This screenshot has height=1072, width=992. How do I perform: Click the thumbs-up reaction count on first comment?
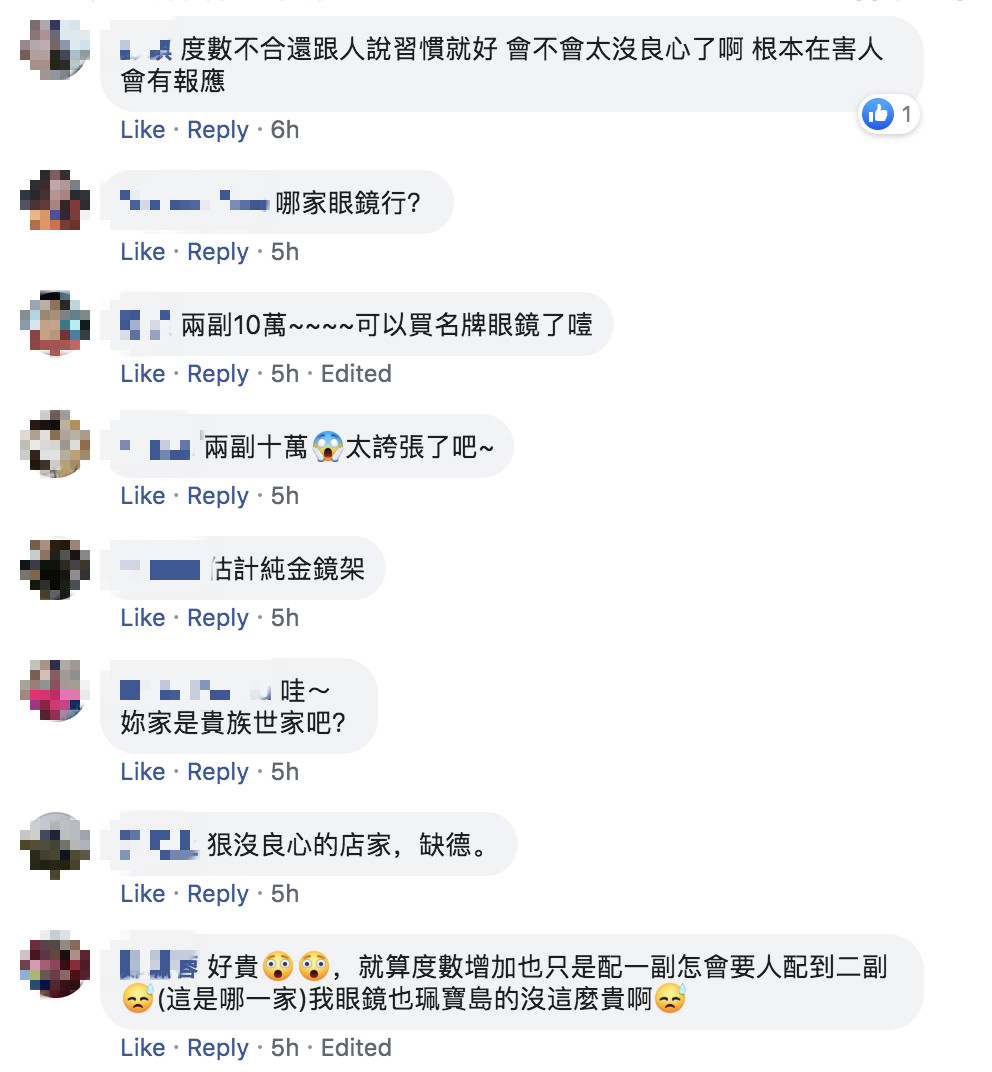point(888,114)
